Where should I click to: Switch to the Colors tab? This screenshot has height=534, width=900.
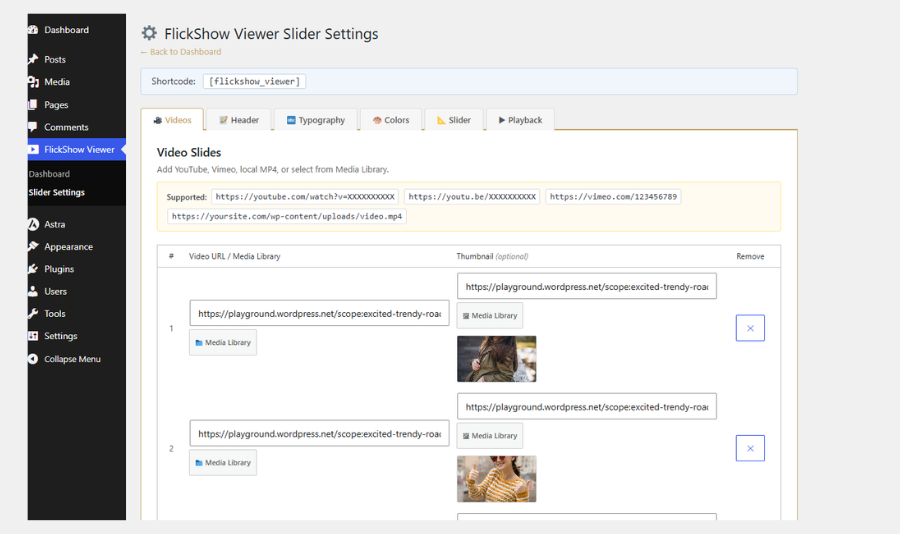[x=391, y=120]
